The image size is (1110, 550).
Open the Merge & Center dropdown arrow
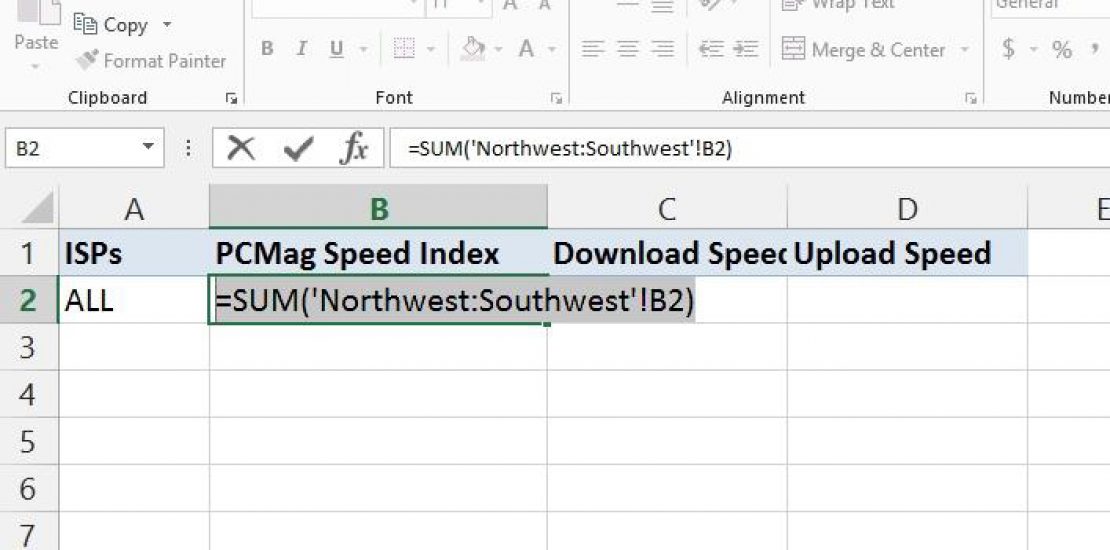point(965,50)
